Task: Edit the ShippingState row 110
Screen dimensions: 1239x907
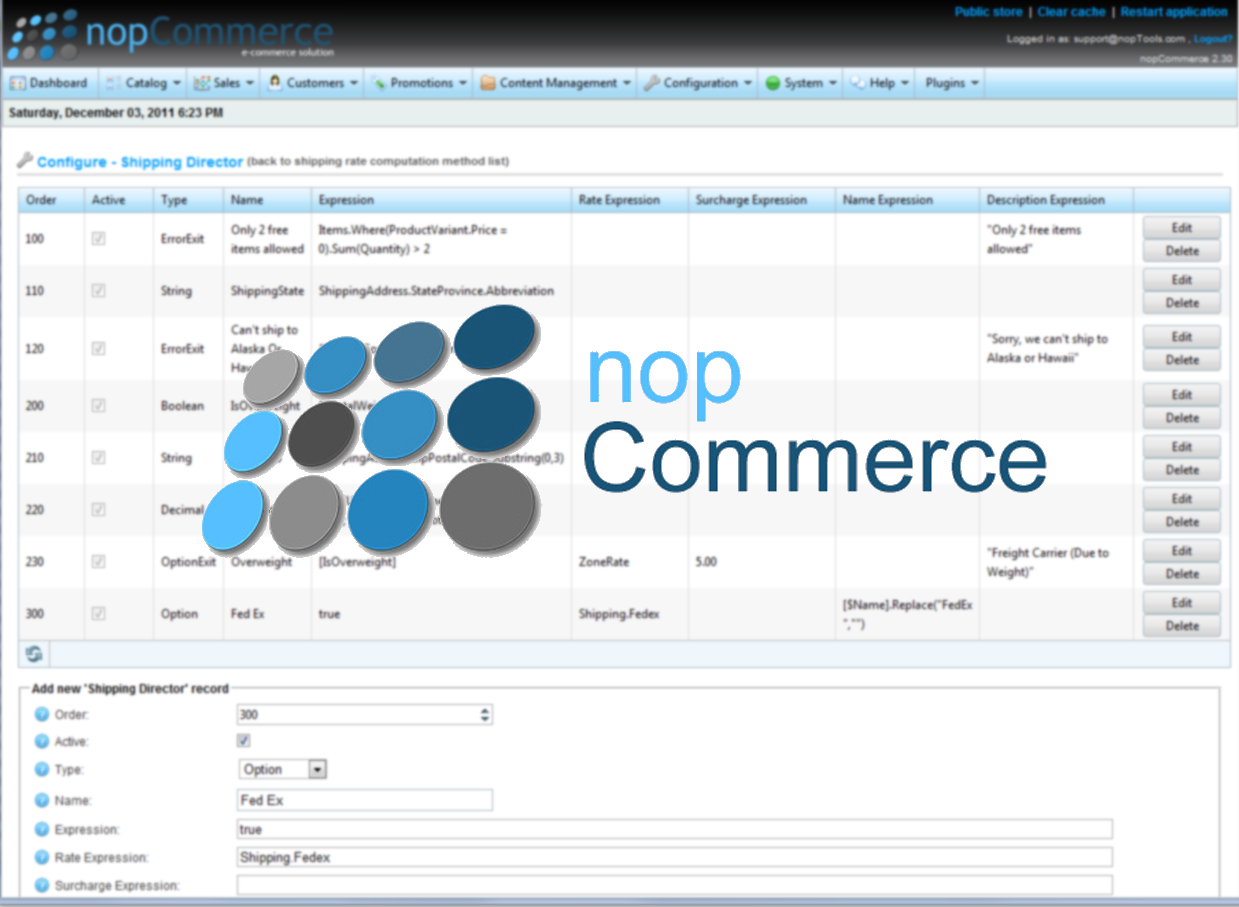Action: pos(1182,280)
